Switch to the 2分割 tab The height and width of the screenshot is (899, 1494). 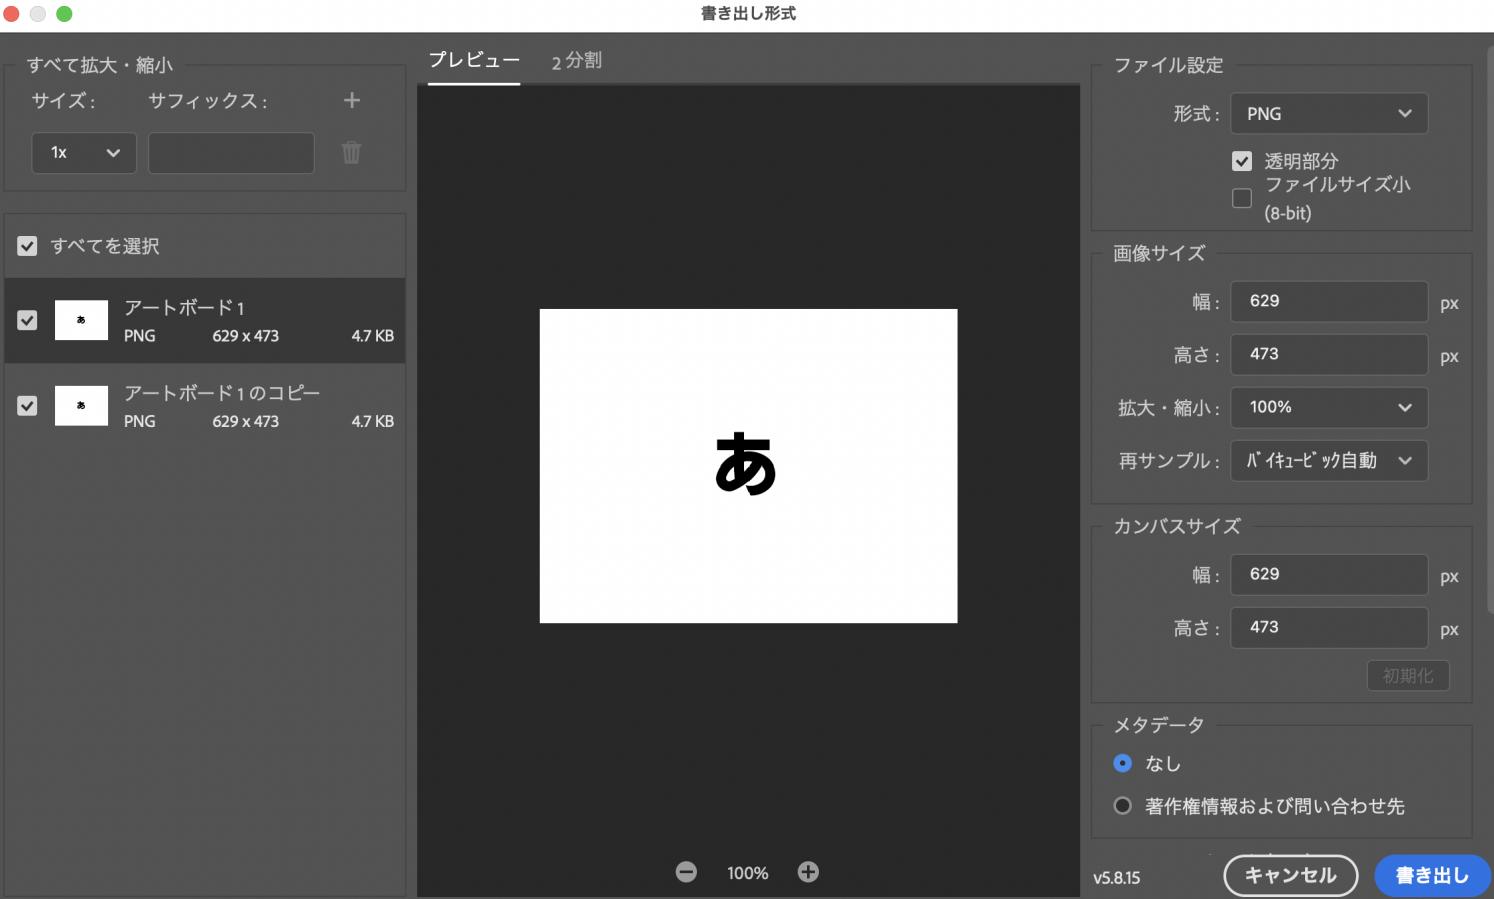(x=576, y=61)
